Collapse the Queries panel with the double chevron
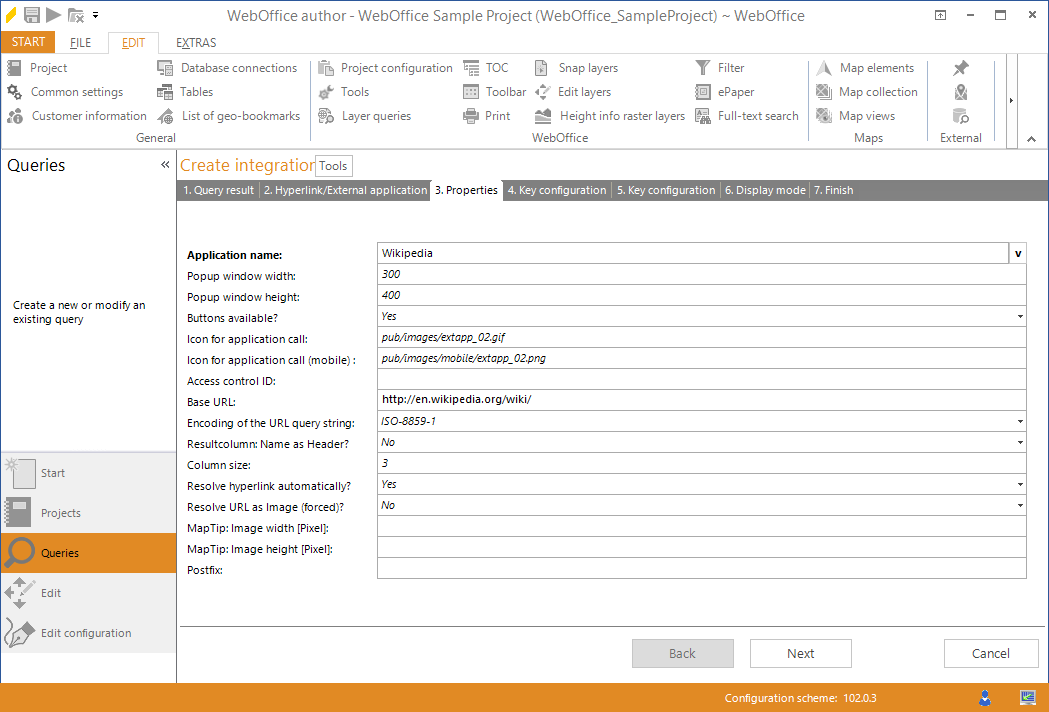Image resolution: width=1049 pixels, height=712 pixels. 165,164
